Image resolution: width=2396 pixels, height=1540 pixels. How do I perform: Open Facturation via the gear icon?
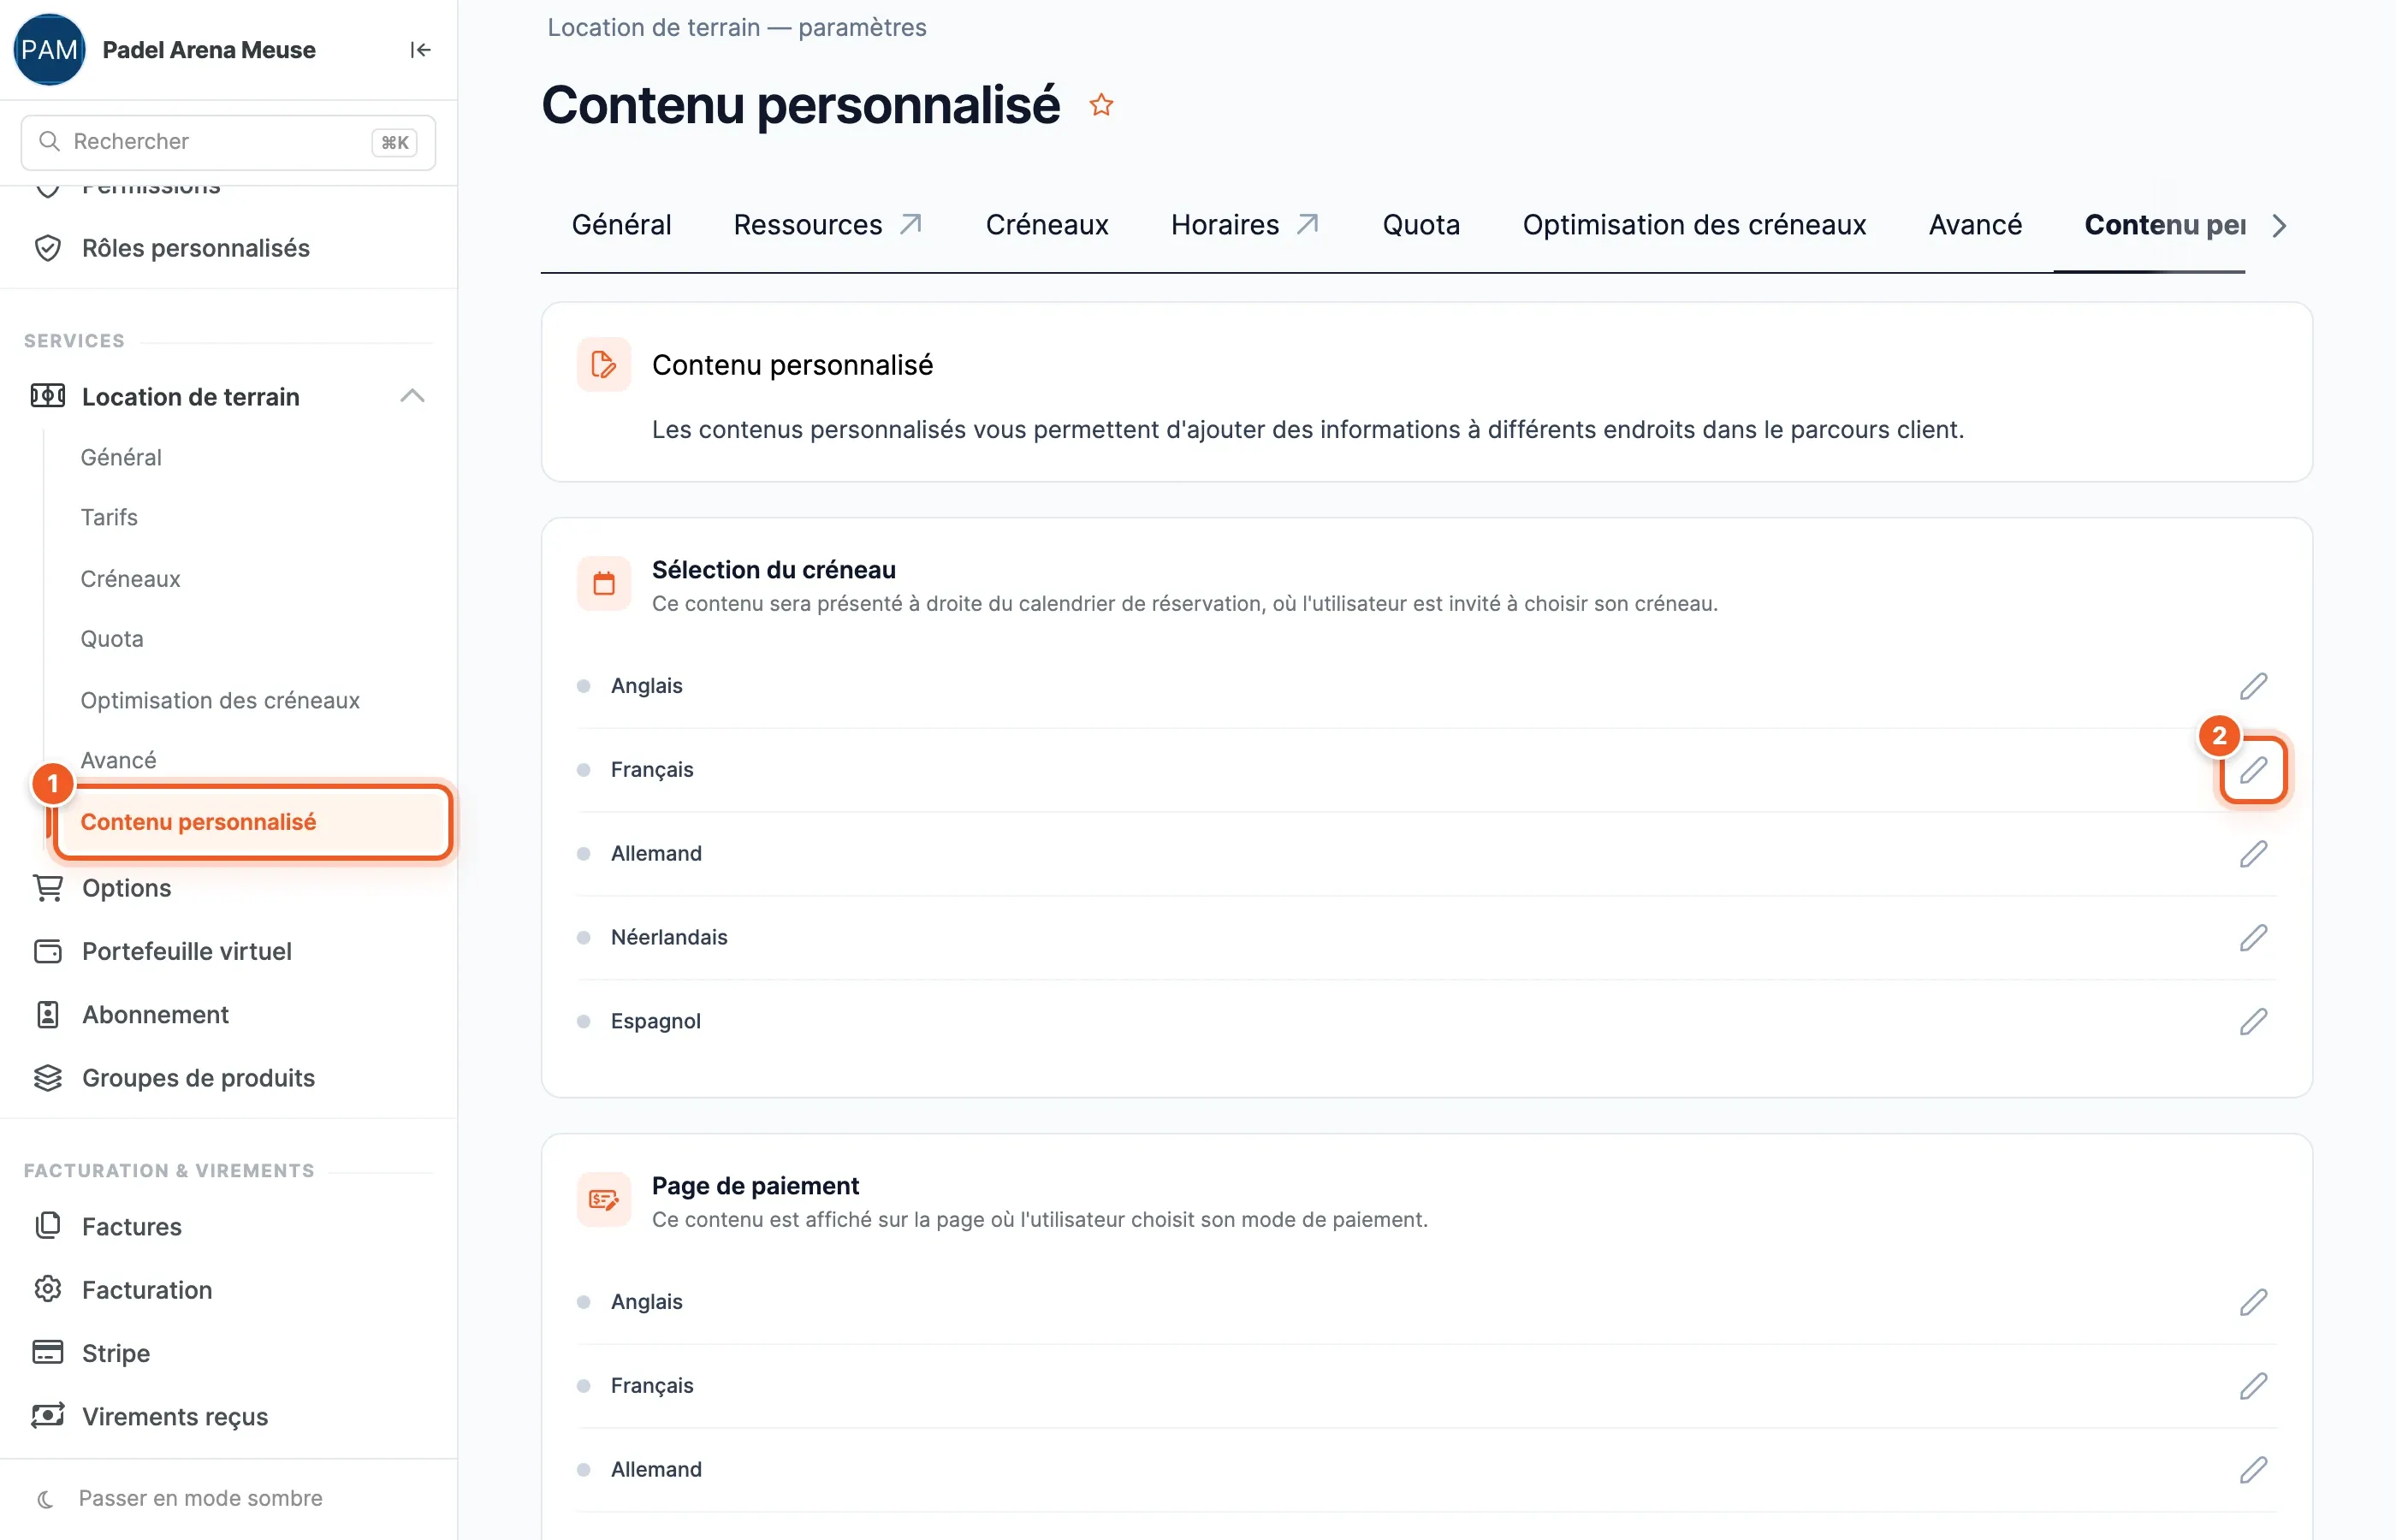pos(47,1289)
